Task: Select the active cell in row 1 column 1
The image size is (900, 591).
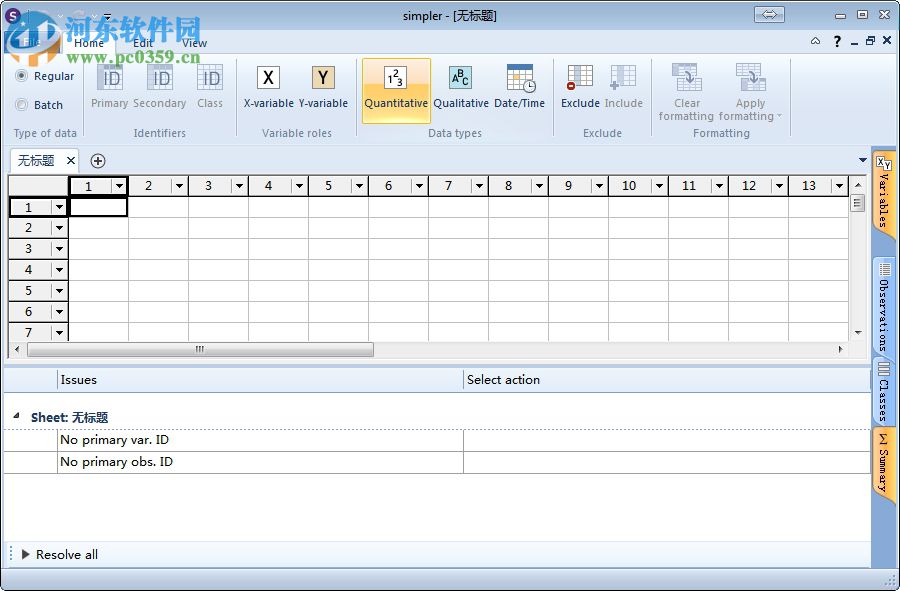Action: pyautogui.click(x=98, y=207)
